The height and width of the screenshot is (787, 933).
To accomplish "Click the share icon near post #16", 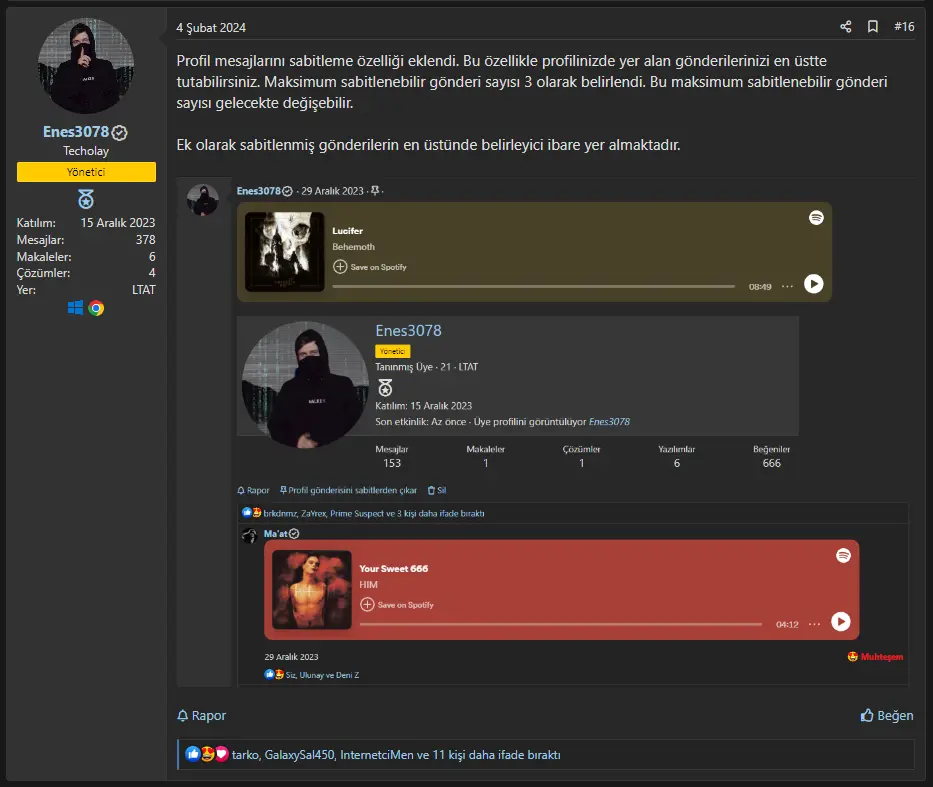I will pyautogui.click(x=846, y=27).
